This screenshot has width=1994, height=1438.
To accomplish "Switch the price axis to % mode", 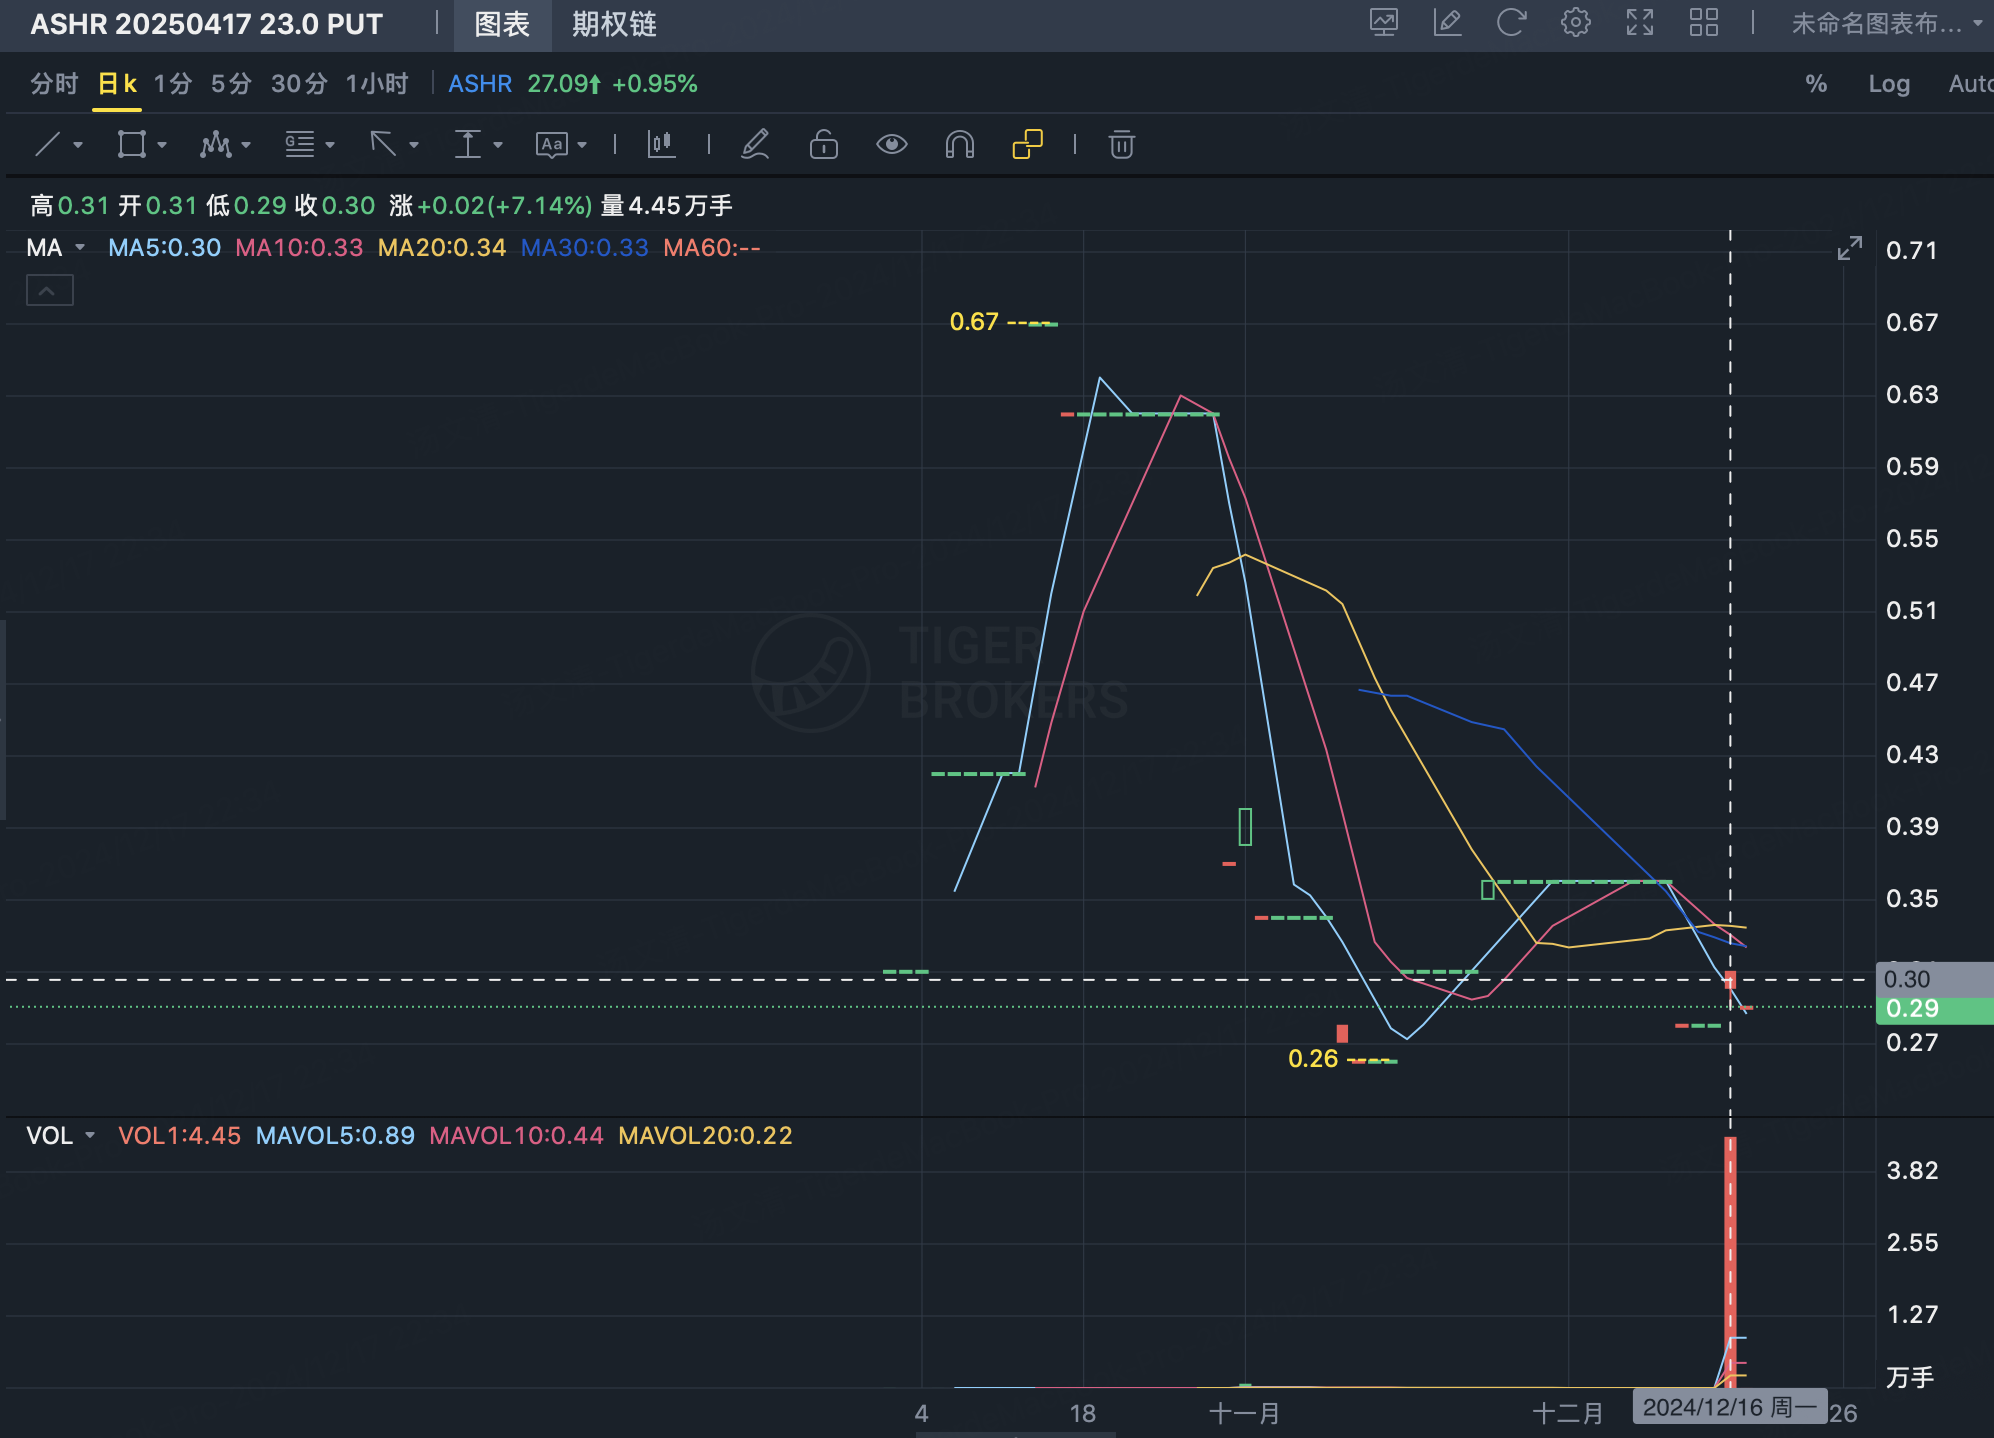I will pos(1816,84).
